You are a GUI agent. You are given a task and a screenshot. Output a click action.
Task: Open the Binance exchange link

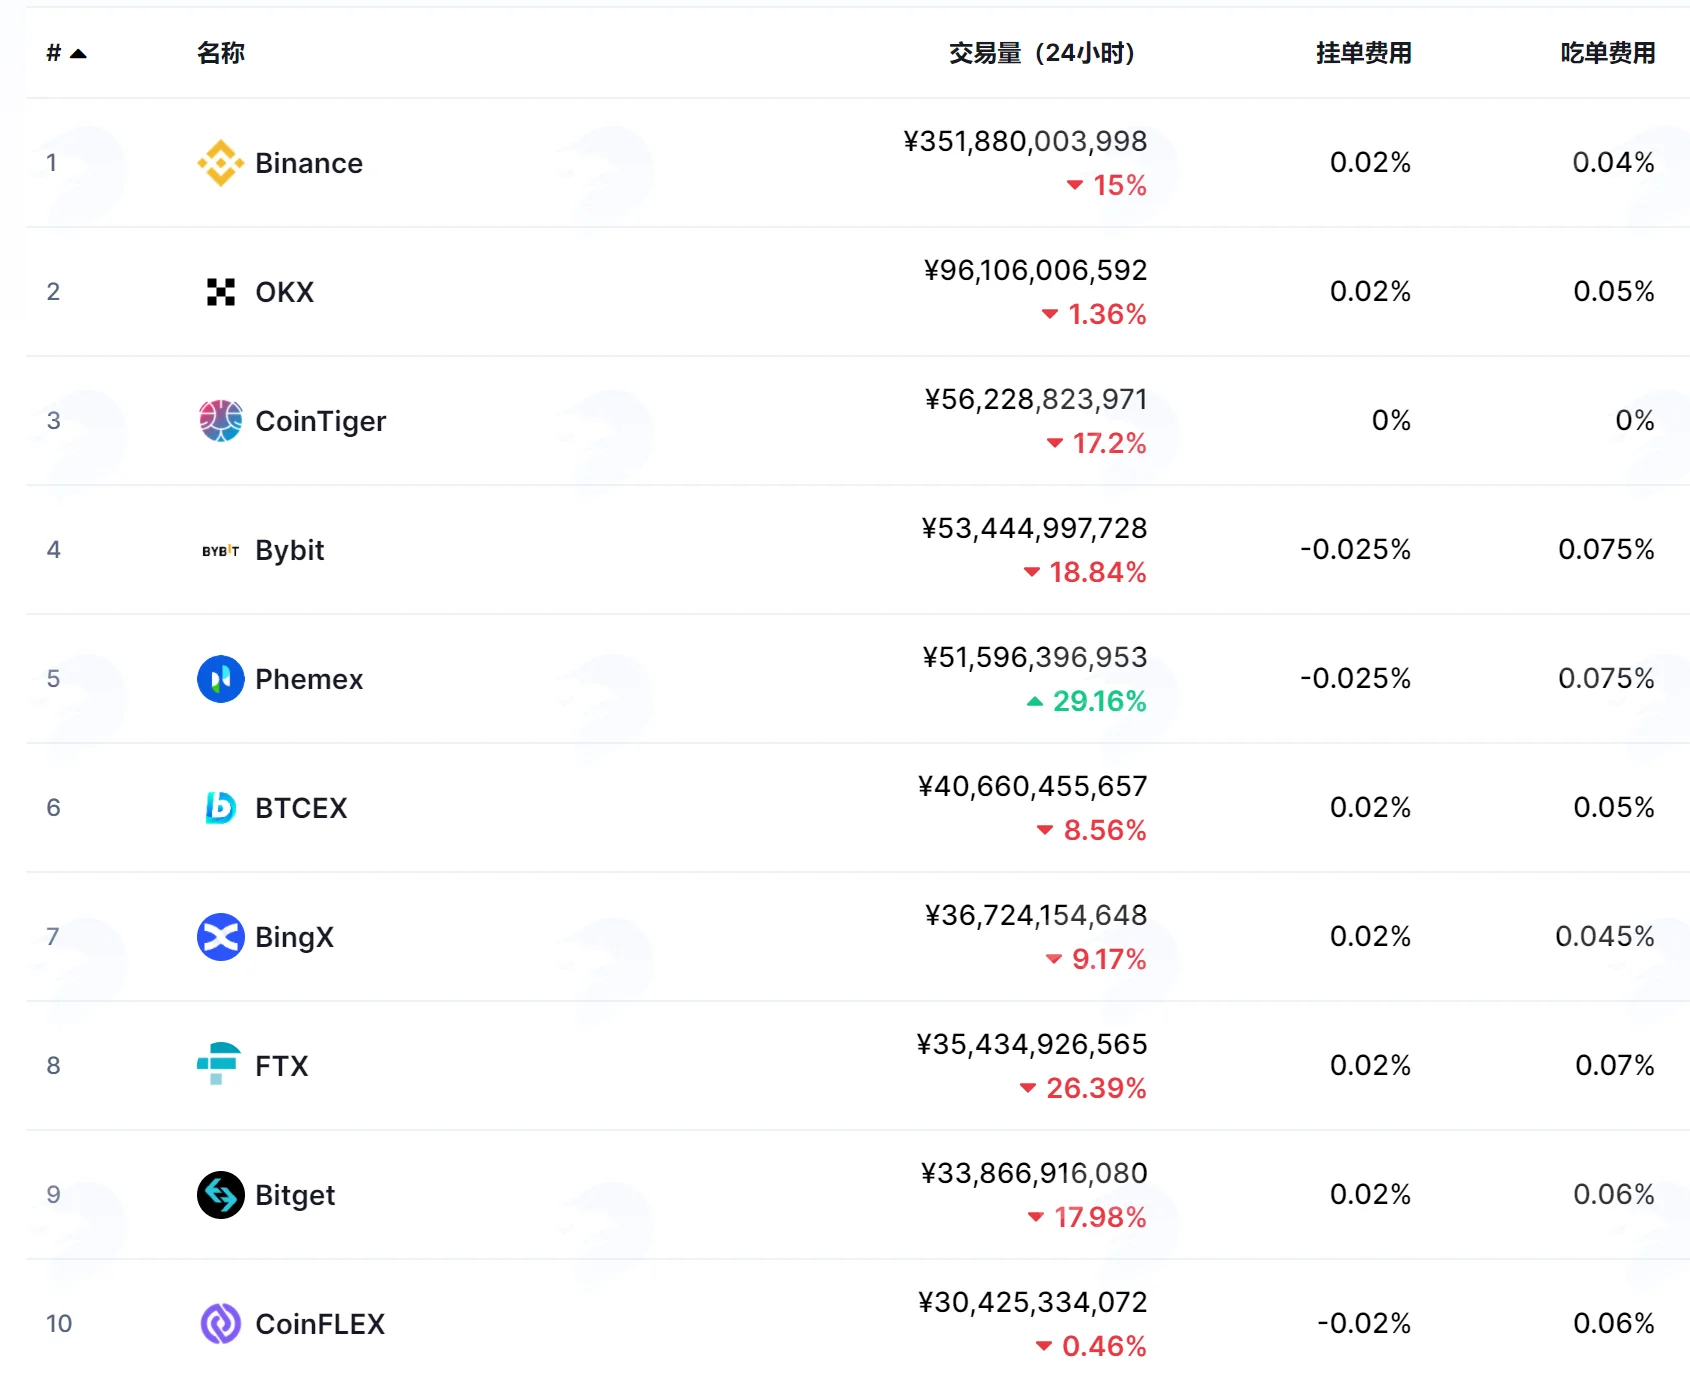click(309, 163)
